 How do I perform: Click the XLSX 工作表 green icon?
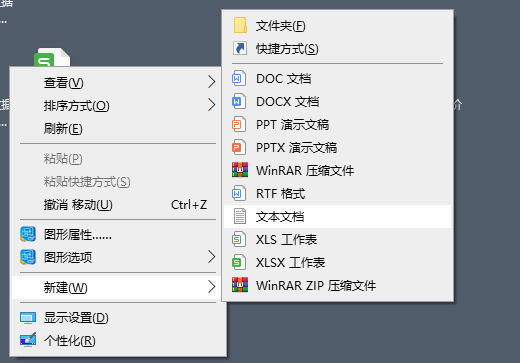(239, 262)
